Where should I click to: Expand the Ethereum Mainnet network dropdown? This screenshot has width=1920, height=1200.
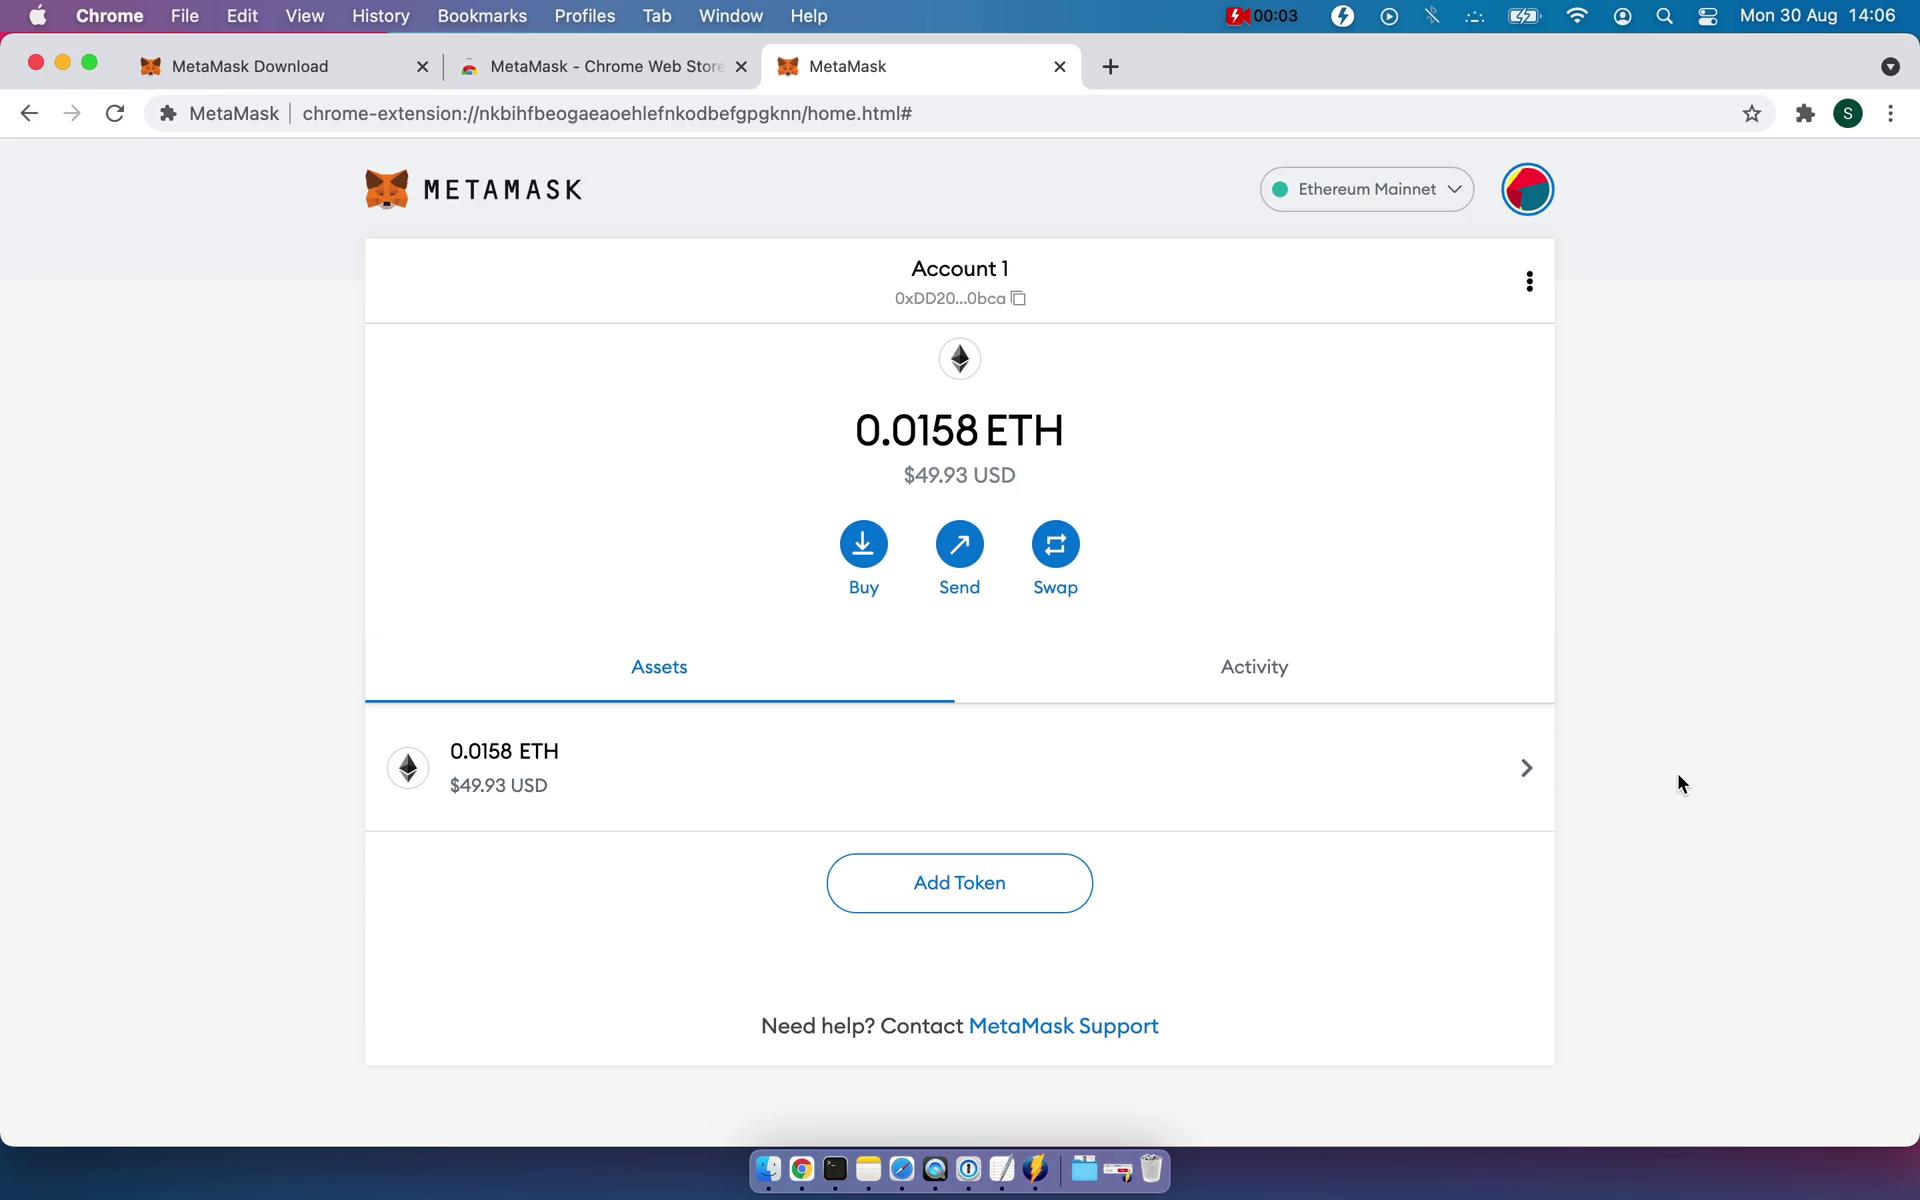1367,188
